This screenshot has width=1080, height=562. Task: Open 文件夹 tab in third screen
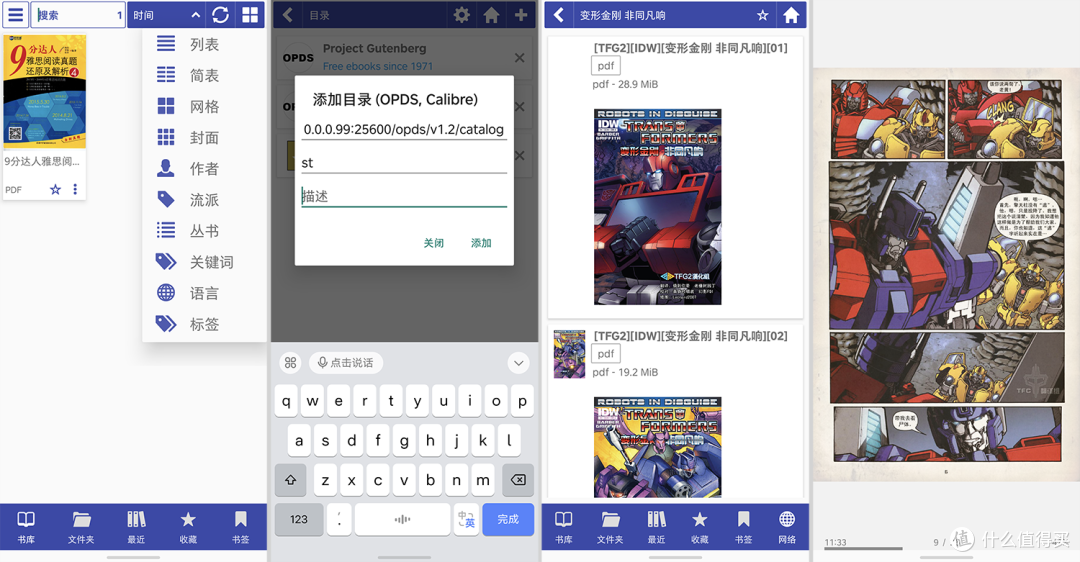610,527
